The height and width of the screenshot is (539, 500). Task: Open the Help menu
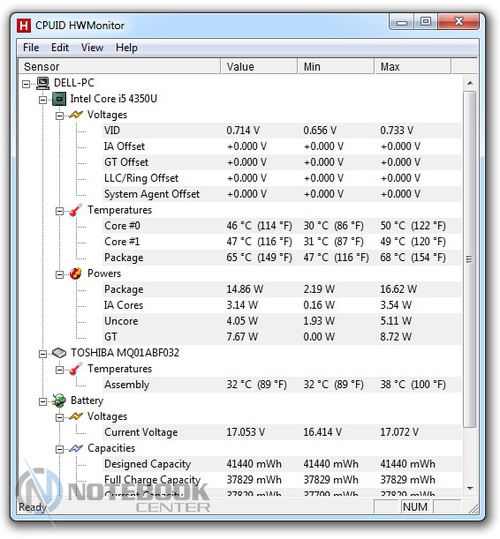[126, 47]
